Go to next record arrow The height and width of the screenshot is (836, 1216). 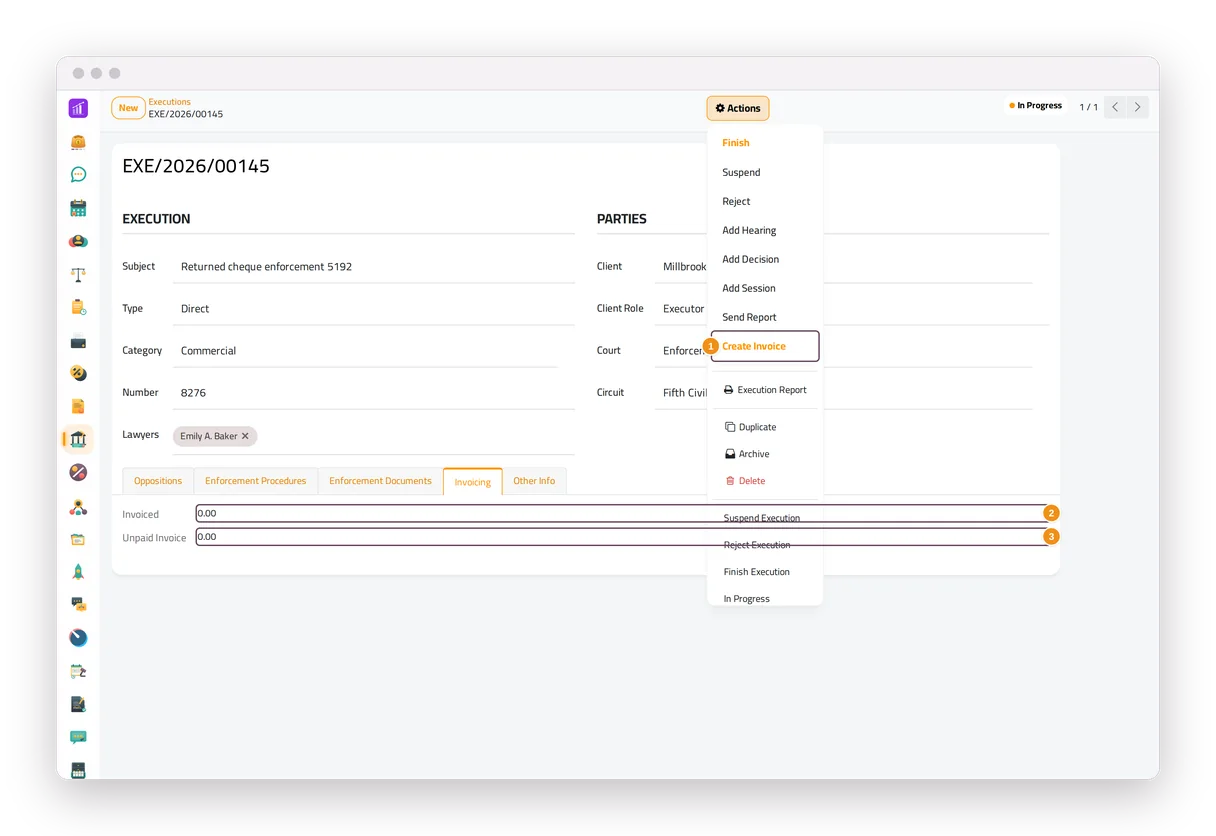pos(1138,107)
